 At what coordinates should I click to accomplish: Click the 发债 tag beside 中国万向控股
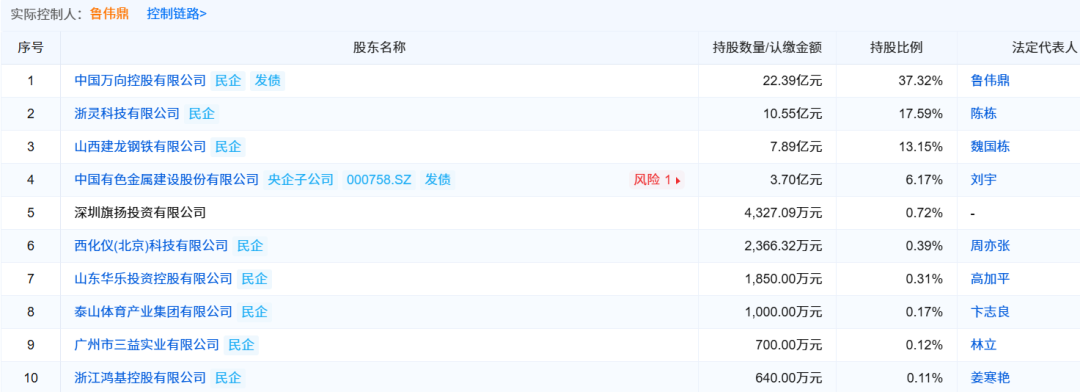(267, 81)
